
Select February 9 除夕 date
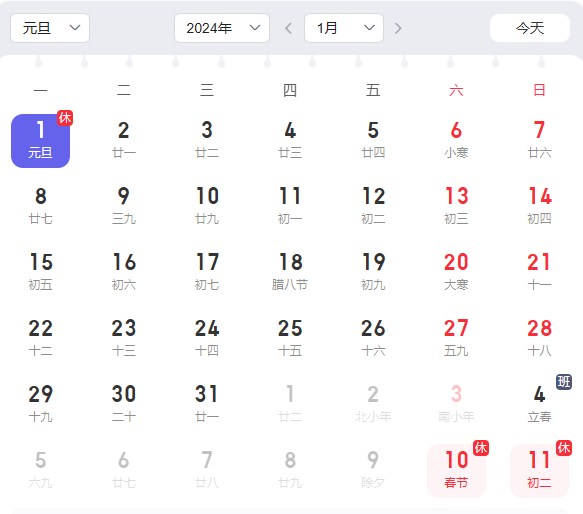[373, 470]
